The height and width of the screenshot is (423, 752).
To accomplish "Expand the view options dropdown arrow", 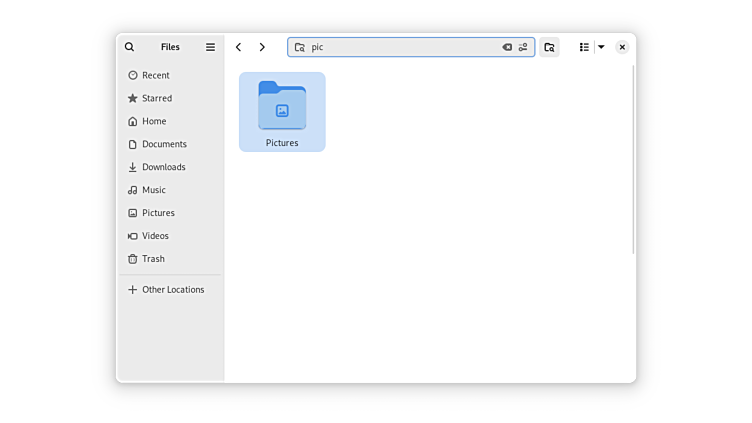I will pyautogui.click(x=601, y=47).
